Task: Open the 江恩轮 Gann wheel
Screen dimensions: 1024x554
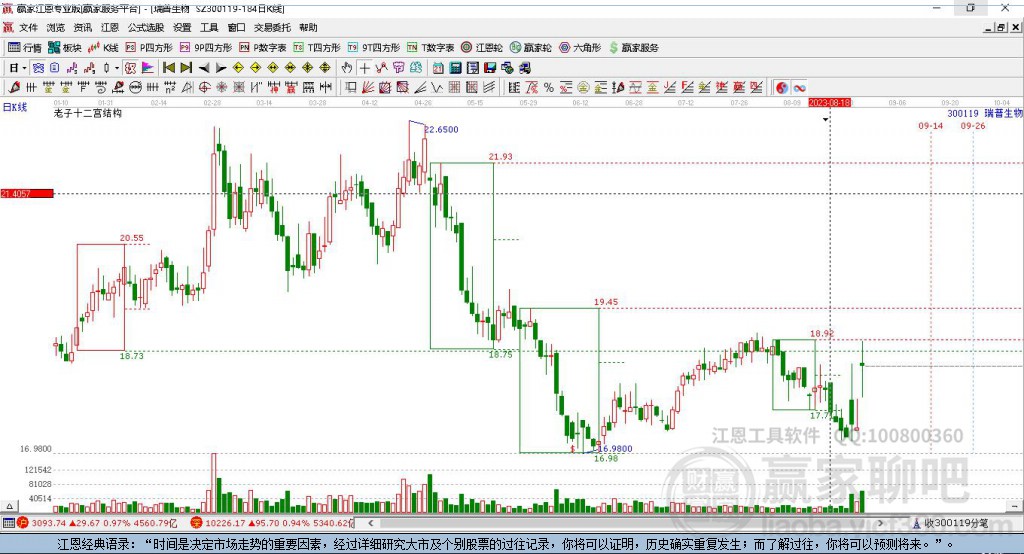Action: [482, 48]
